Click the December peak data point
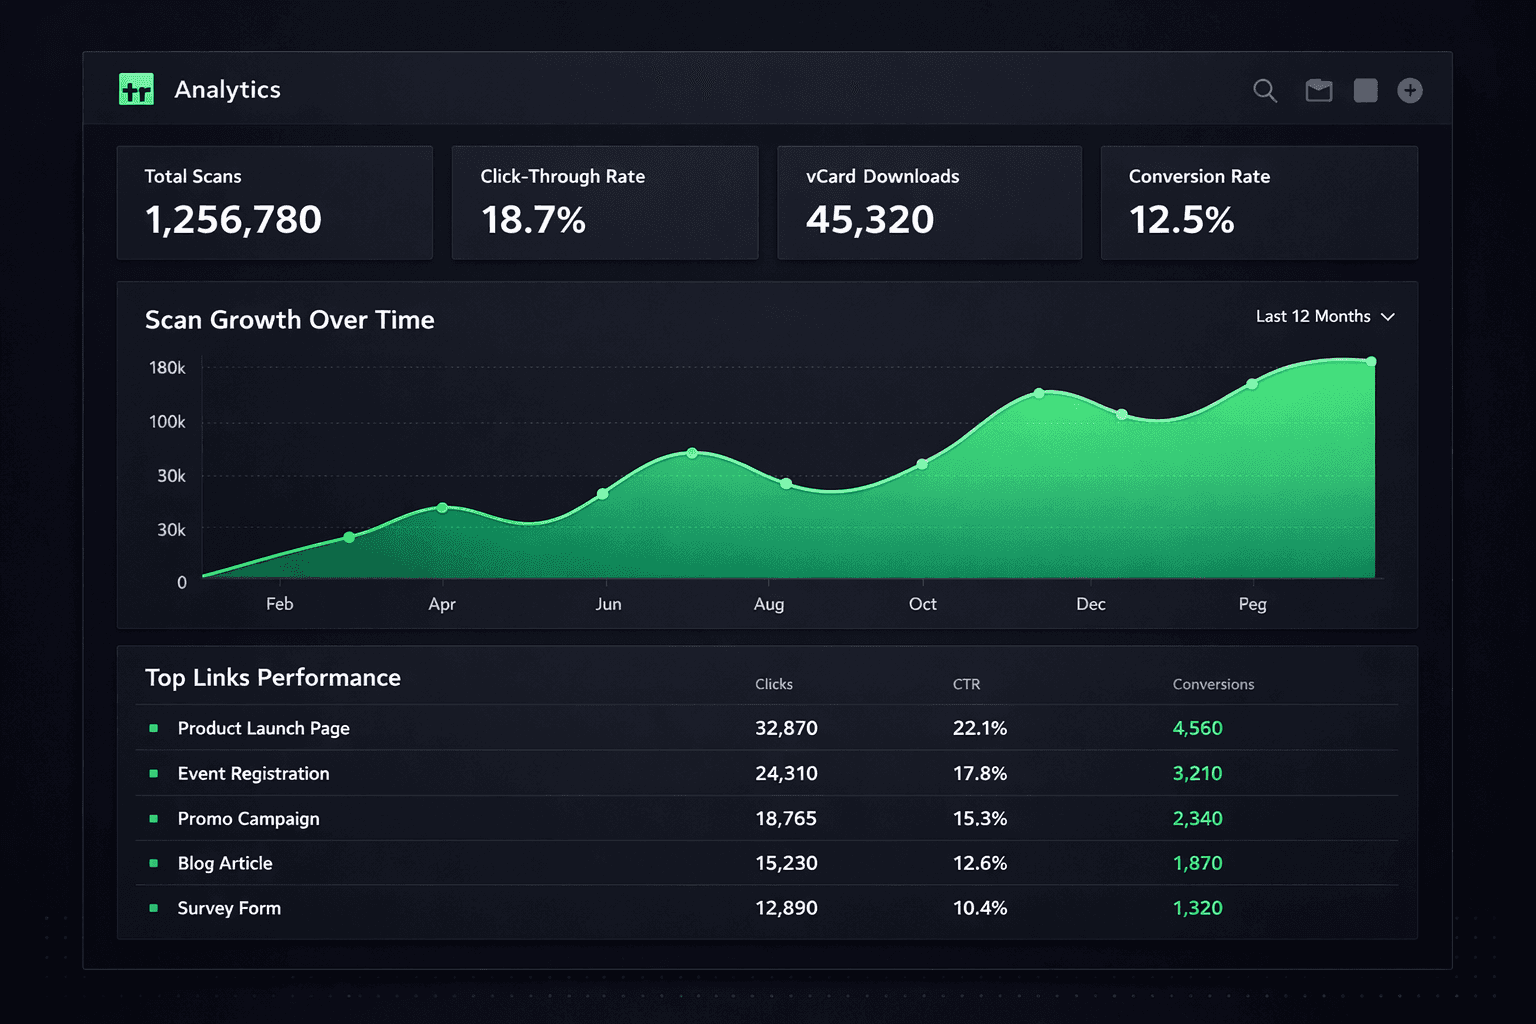 (1038, 392)
